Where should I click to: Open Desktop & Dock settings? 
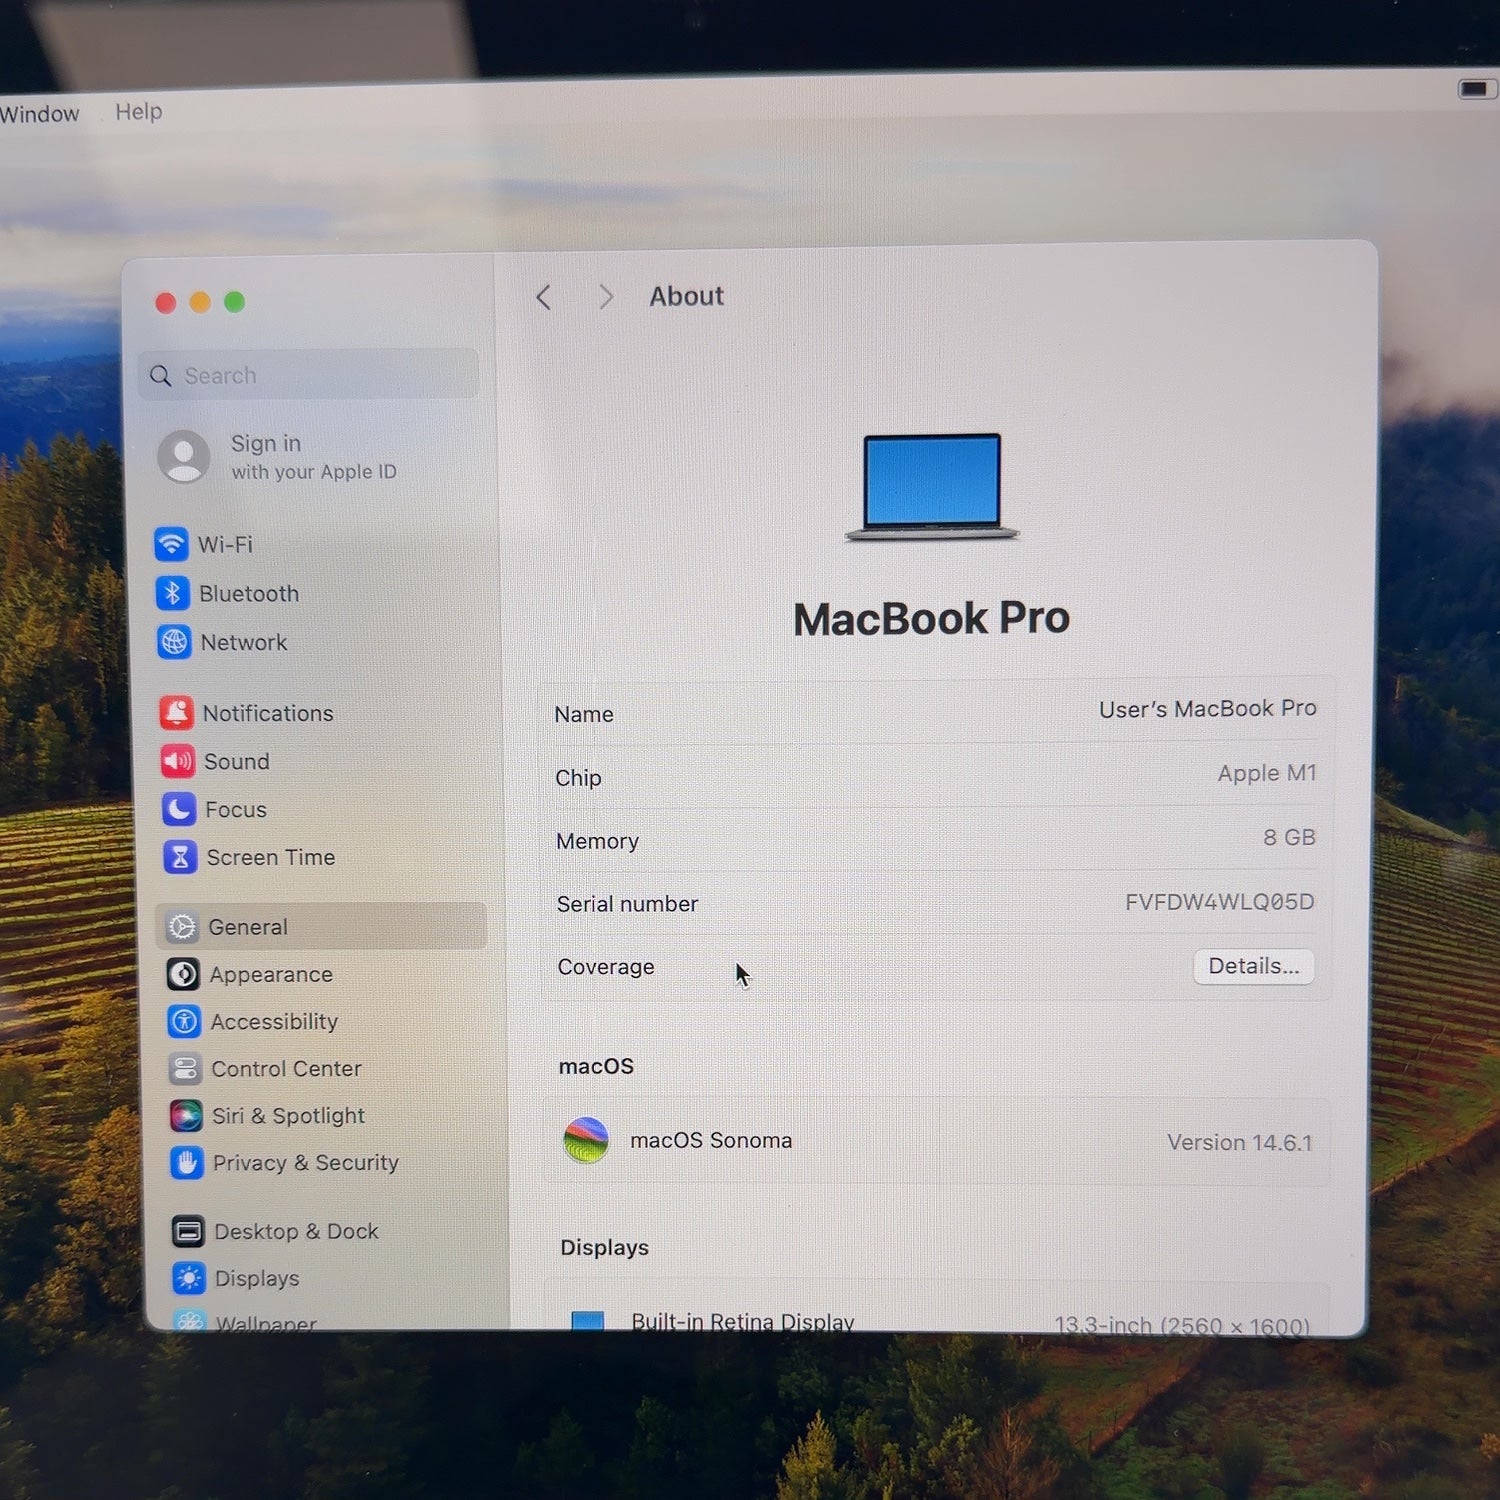click(x=276, y=1231)
